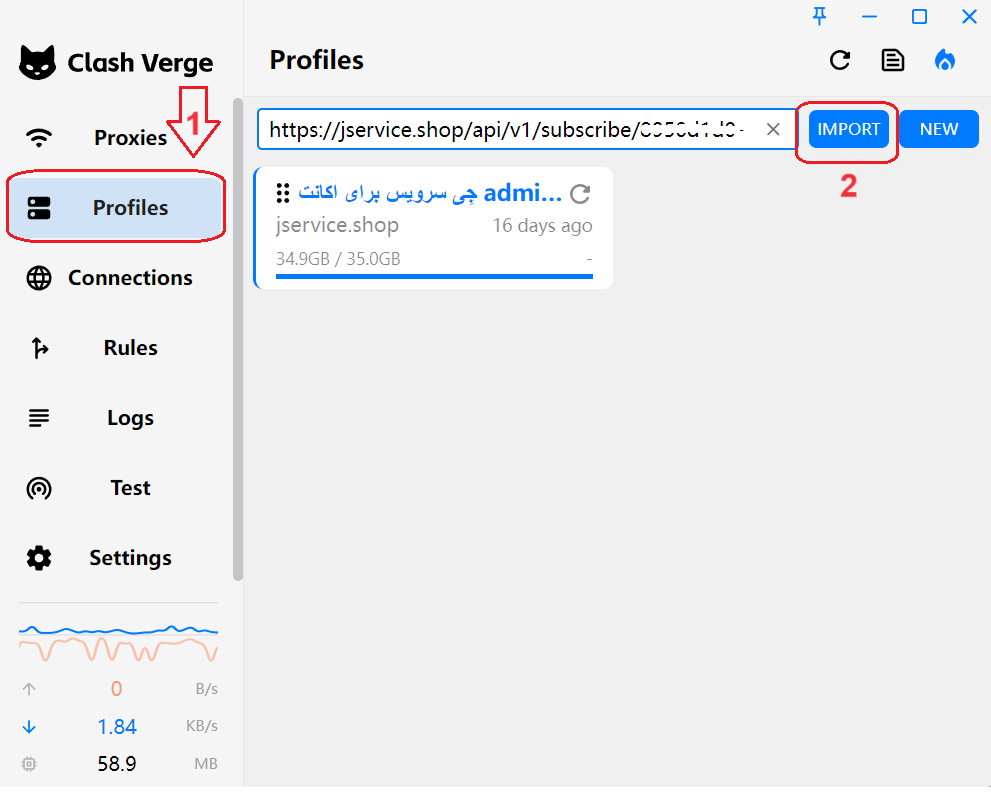
Task: Grab the profile card drag handle
Action: [x=283, y=192]
